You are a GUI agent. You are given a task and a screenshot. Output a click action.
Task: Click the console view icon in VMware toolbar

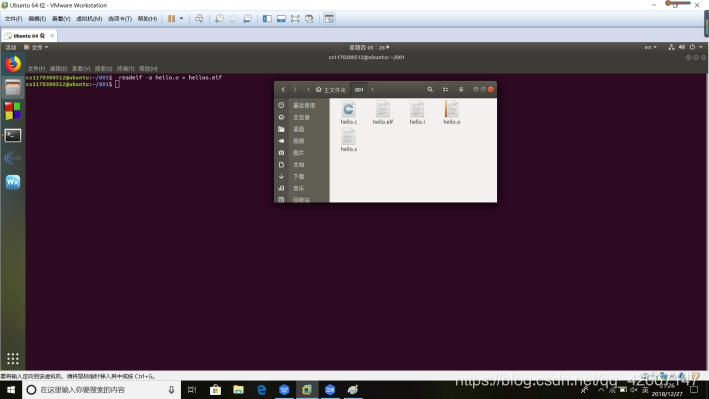click(x=329, y=19)
